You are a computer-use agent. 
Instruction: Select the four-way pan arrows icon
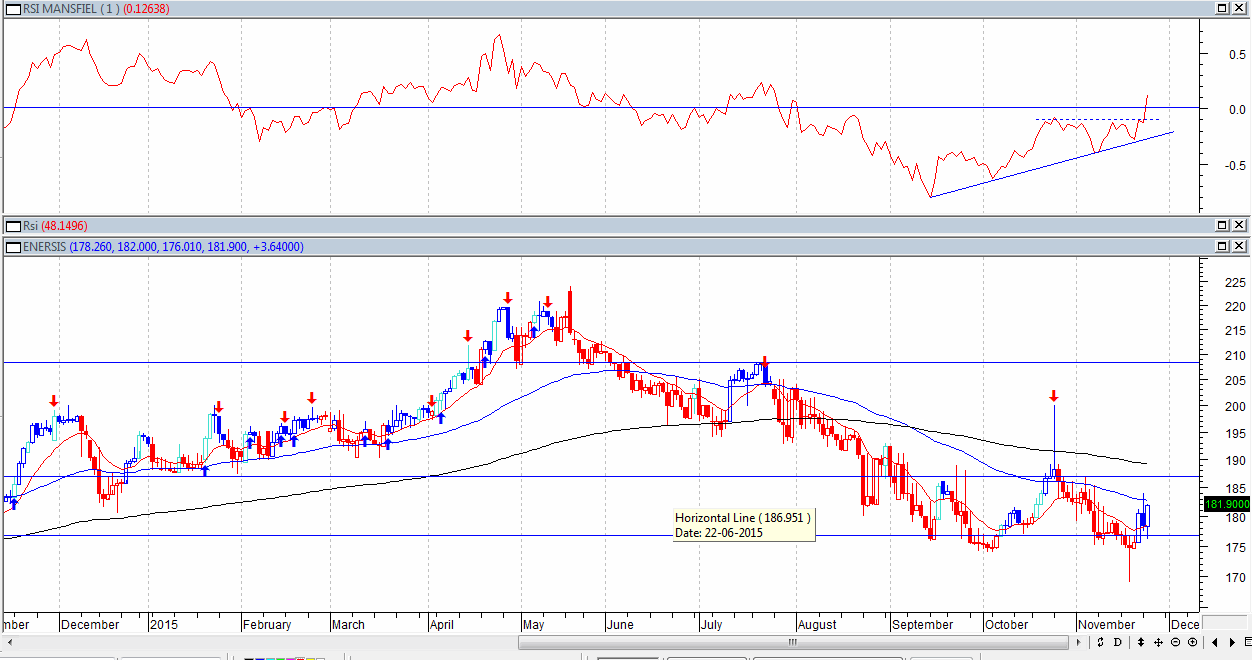coord(1158,642)
